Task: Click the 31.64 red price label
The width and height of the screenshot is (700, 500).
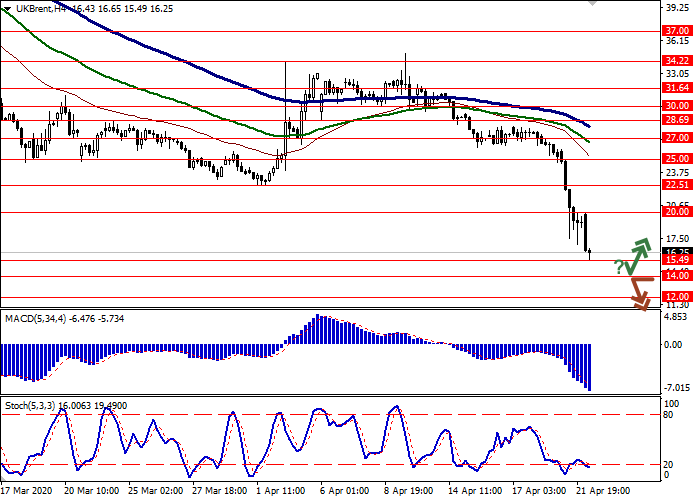Action: pyautogui.click(x=676, y=88)
